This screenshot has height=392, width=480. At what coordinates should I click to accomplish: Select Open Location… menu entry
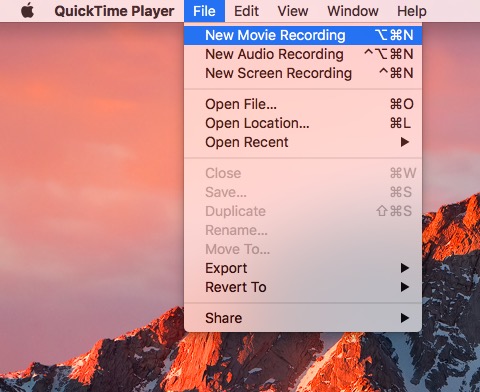[303, 123]
